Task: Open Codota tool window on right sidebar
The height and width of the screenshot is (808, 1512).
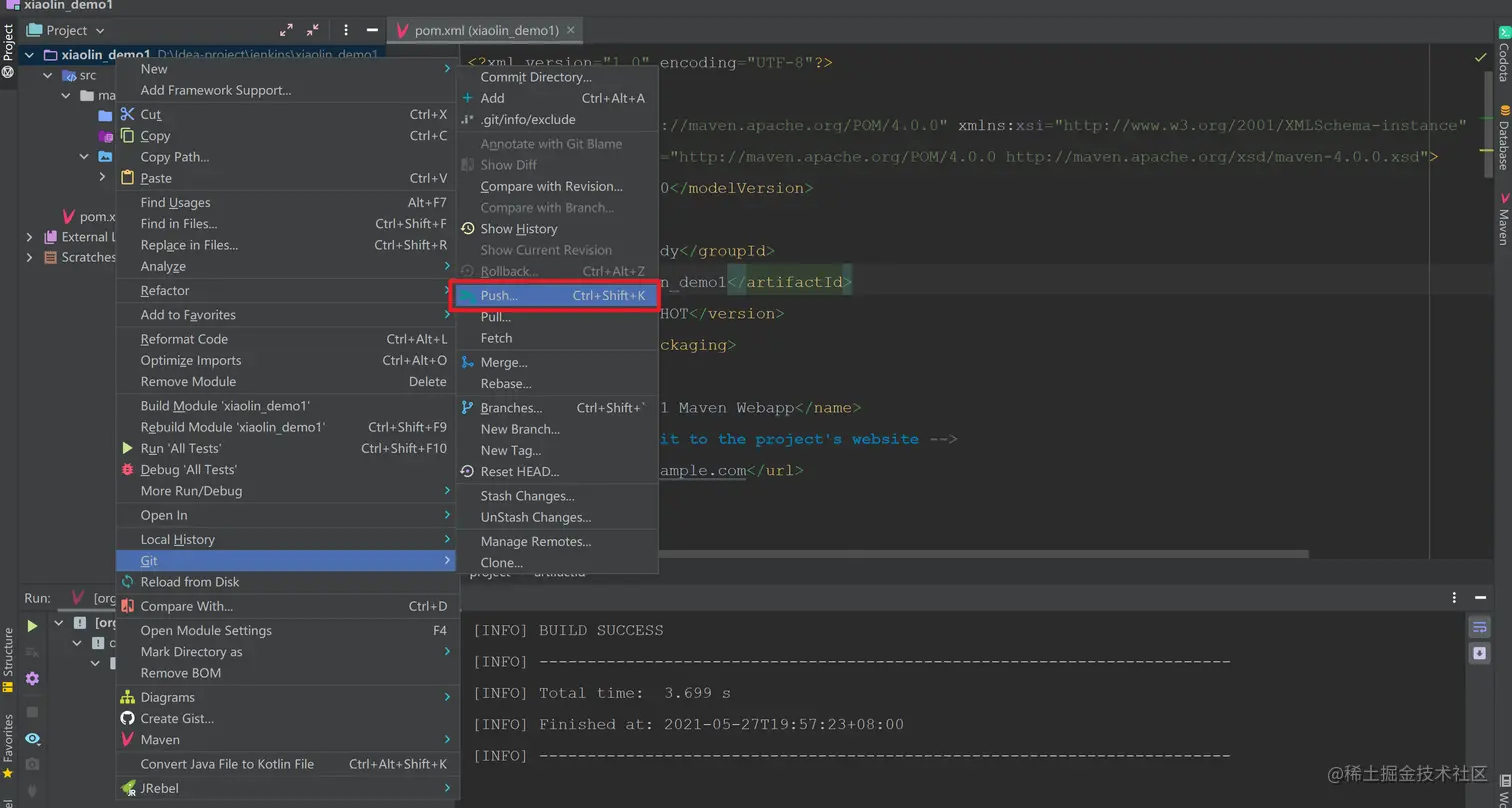Action: pyautogui.click(x=1503, y=55)
